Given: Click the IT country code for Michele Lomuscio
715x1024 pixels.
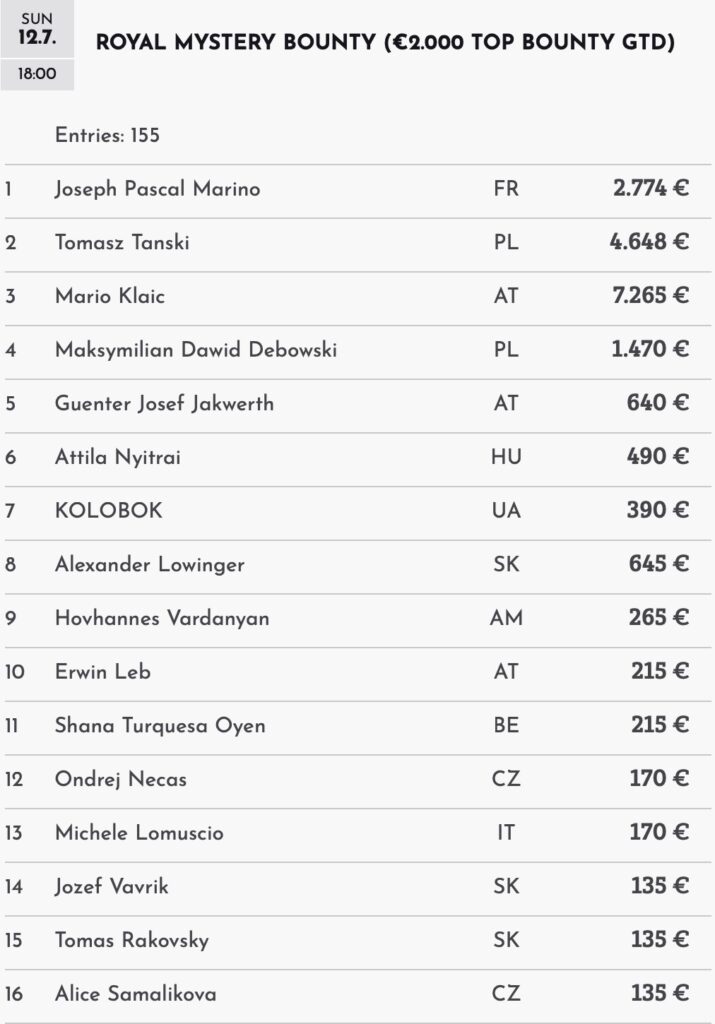Looking at the screenshot, I should (506, 832).
